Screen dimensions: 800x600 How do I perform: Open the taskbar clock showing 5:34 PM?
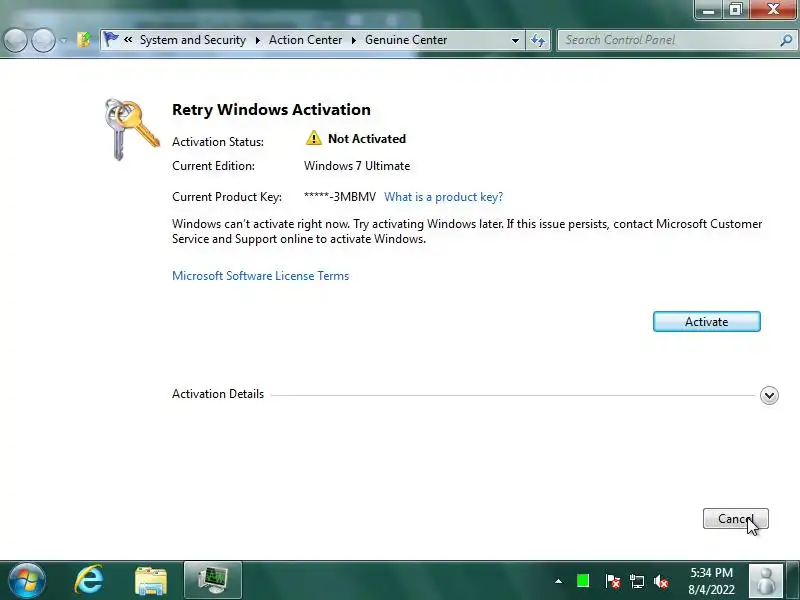tap(711, 581)
